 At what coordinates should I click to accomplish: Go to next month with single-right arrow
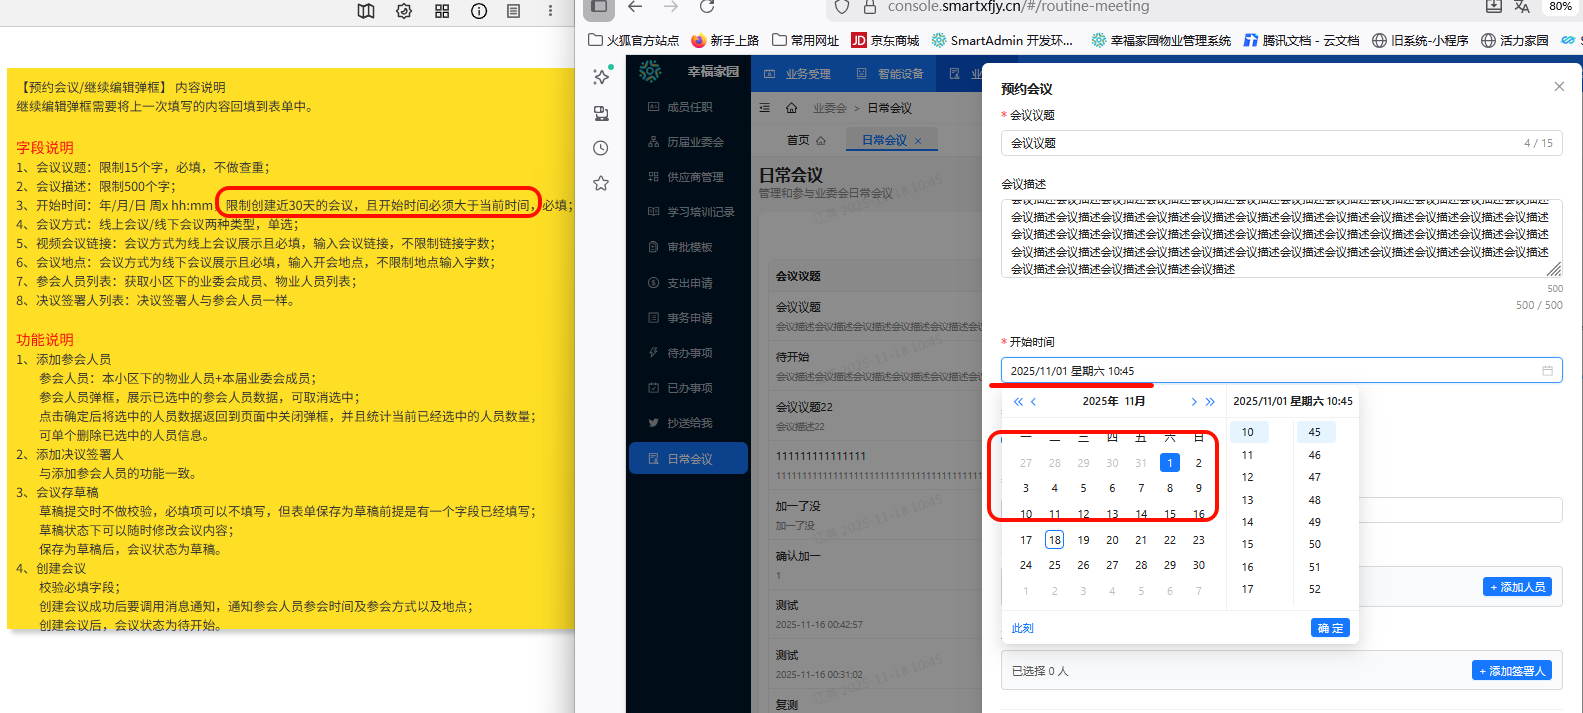click(x=1193, y=402)
